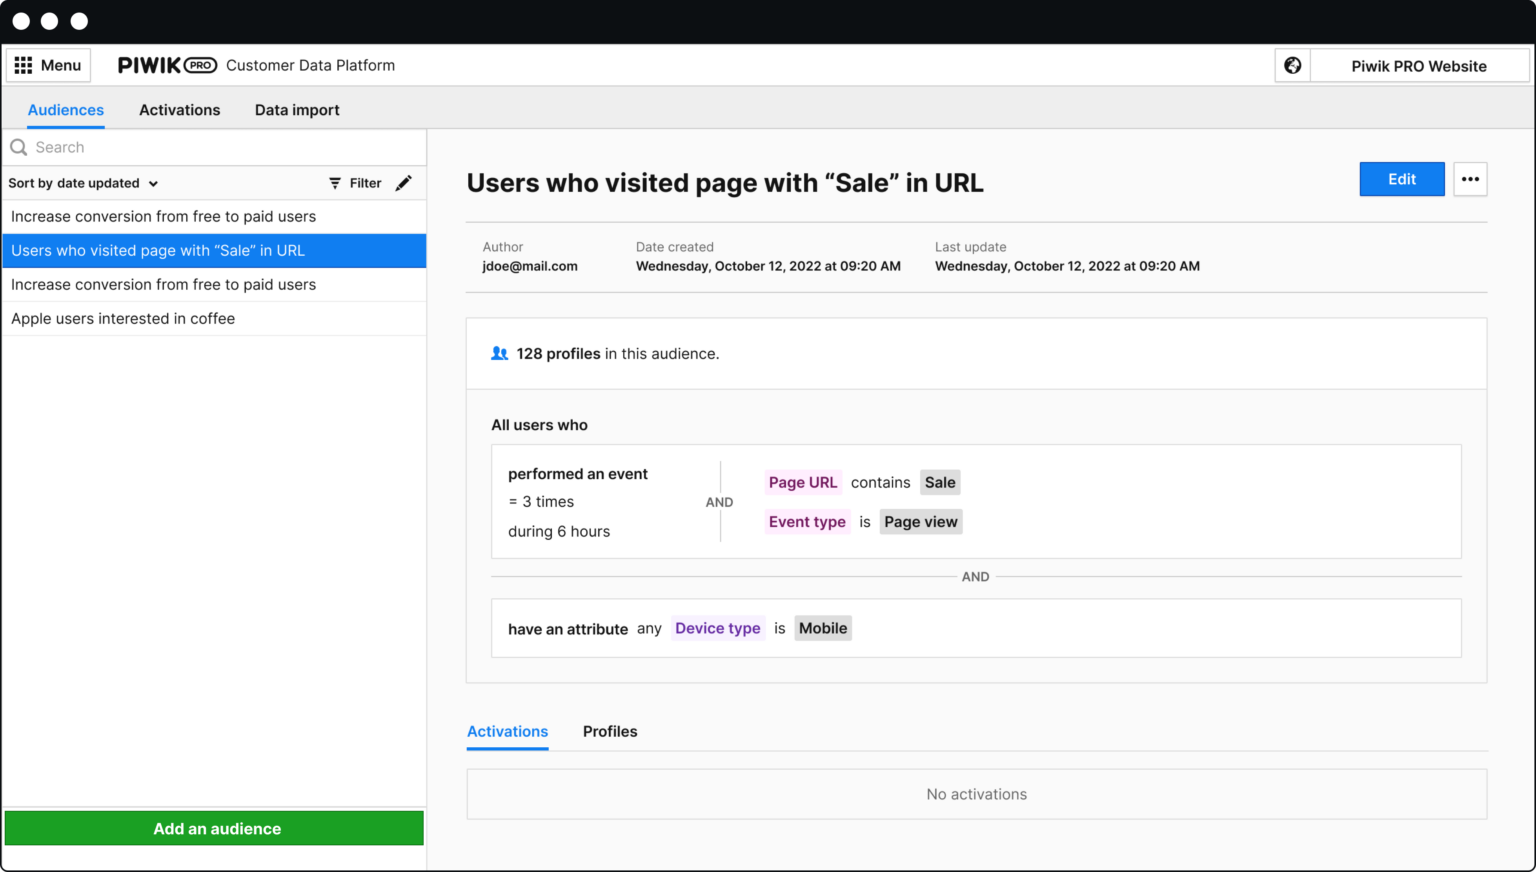Click the Piwik PRO logo
The height and width of the screenshot is (872, 1536).
(x=167, y=64)
